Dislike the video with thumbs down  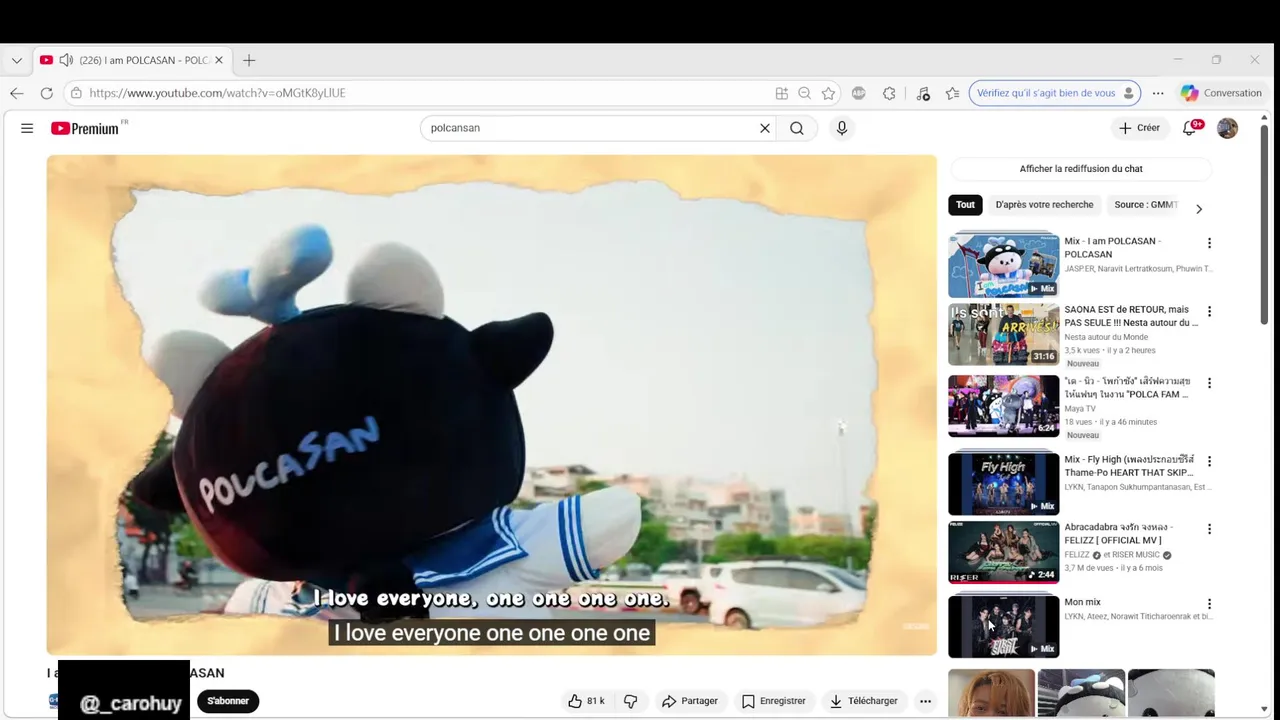click(631, 701)
